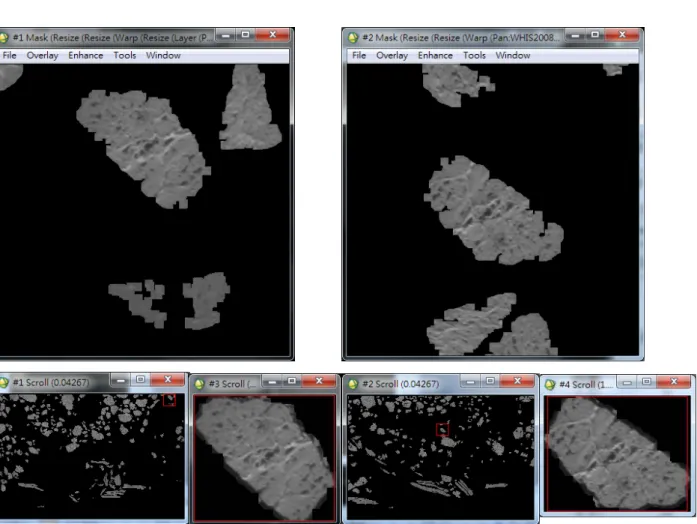The image size is (697, 524).
Task: Open Overlay menu in #2 Mask window
Action: [x=392, y=56]
